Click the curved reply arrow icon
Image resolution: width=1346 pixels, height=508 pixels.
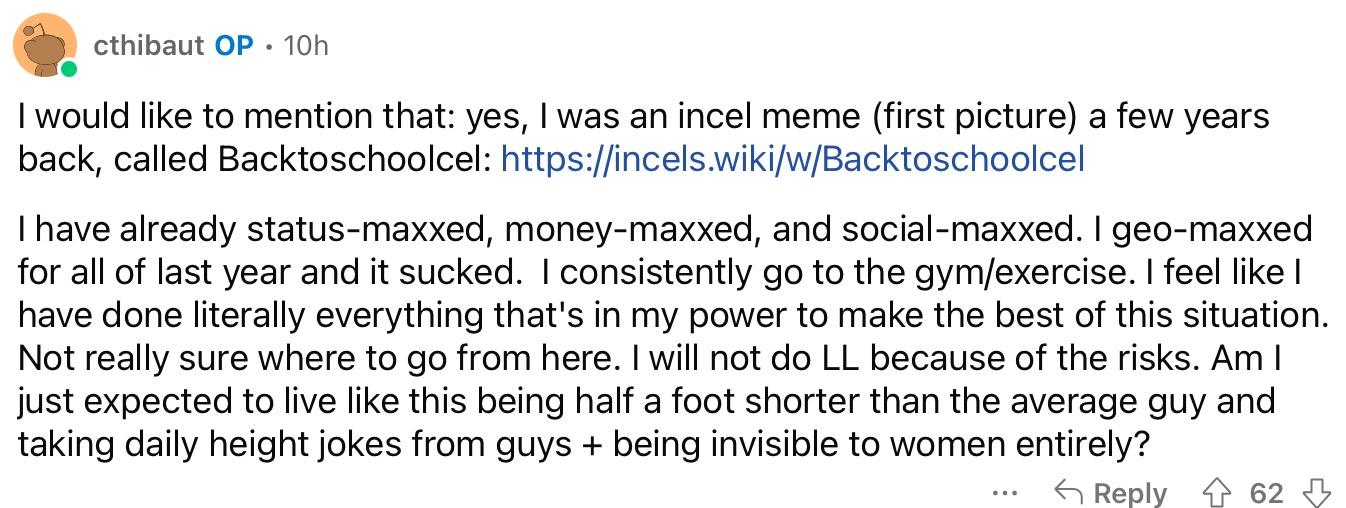click(1069, 492)
